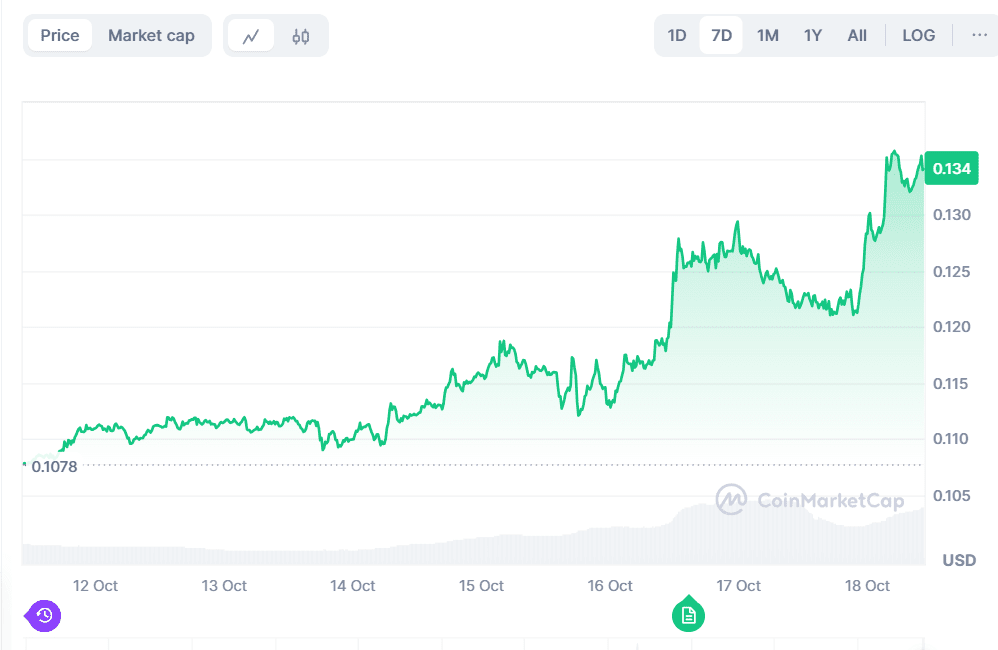Screen dimensions: 998x650
Task: Click the green report document icon
Action: tap(687, 616)
